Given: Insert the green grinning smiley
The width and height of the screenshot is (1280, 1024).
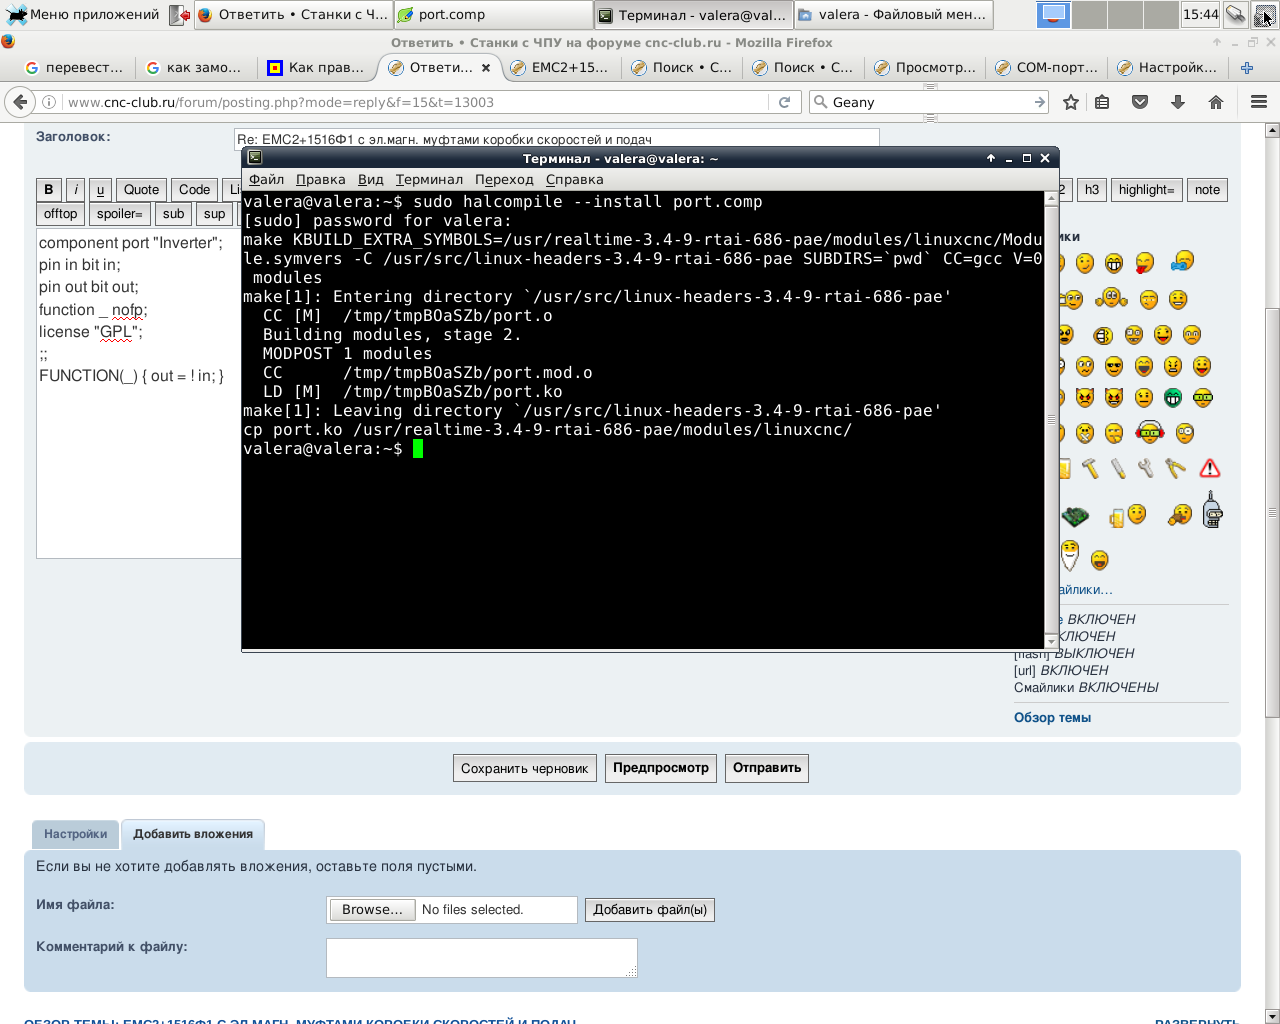Looking at the screenshot, I should (1173, 398).
